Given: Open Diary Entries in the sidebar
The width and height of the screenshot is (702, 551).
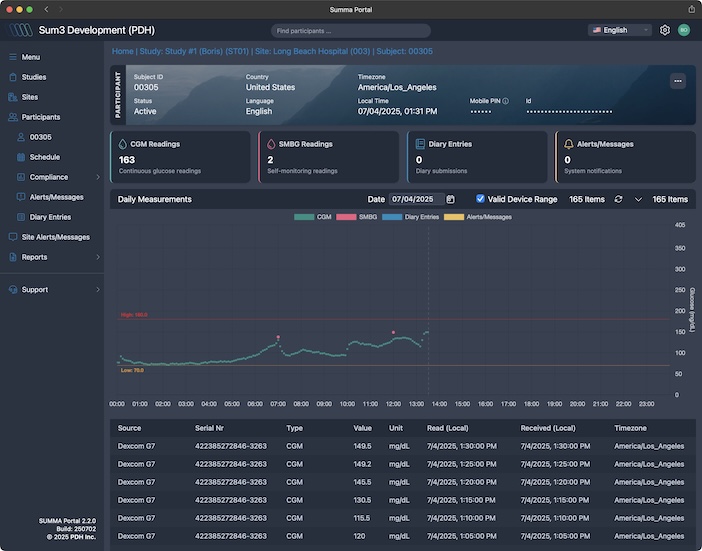Looking at the screenshot, I should [x=50, y=217].
